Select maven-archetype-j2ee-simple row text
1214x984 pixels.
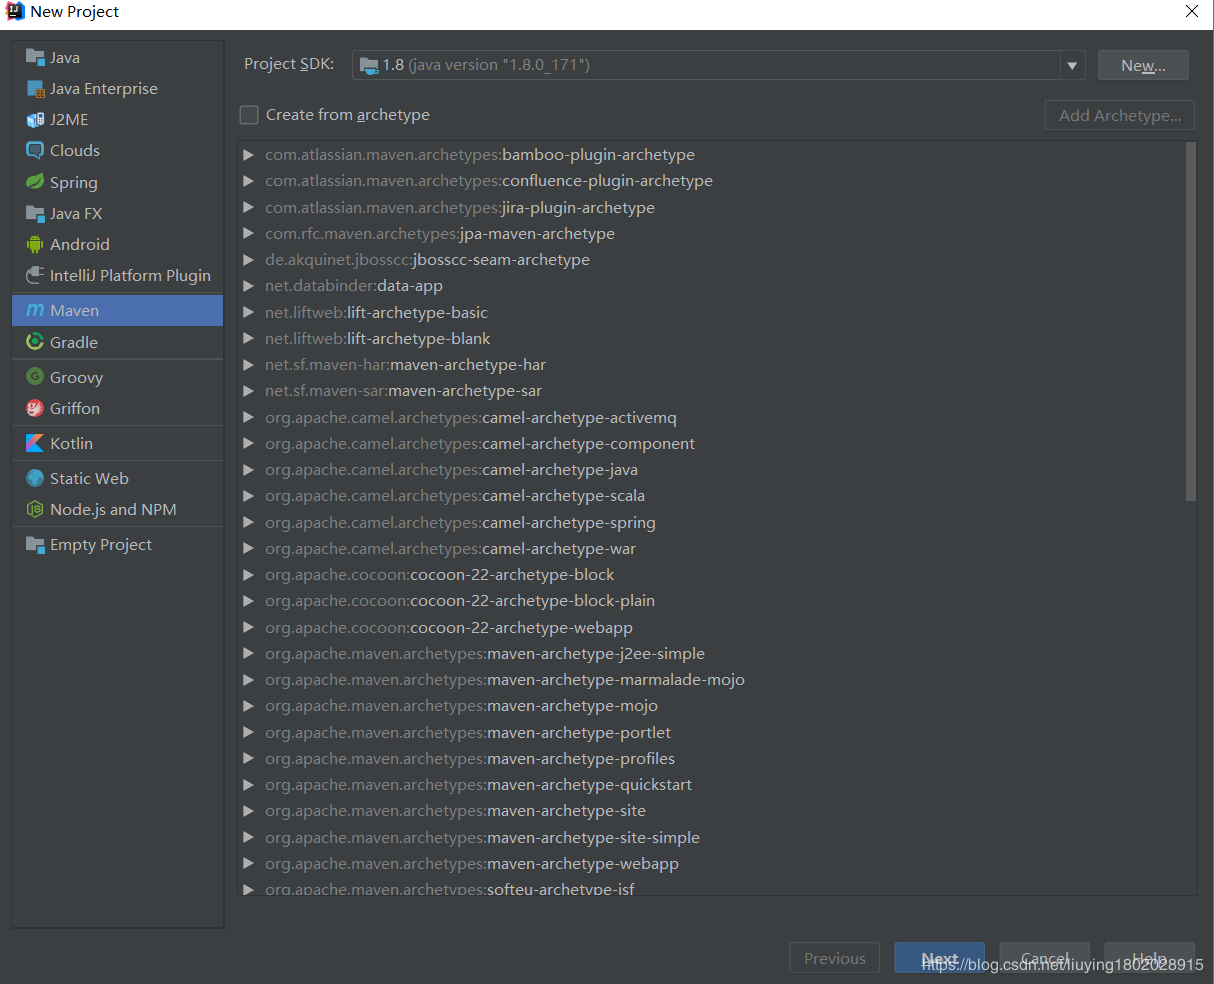click(485, 653)
